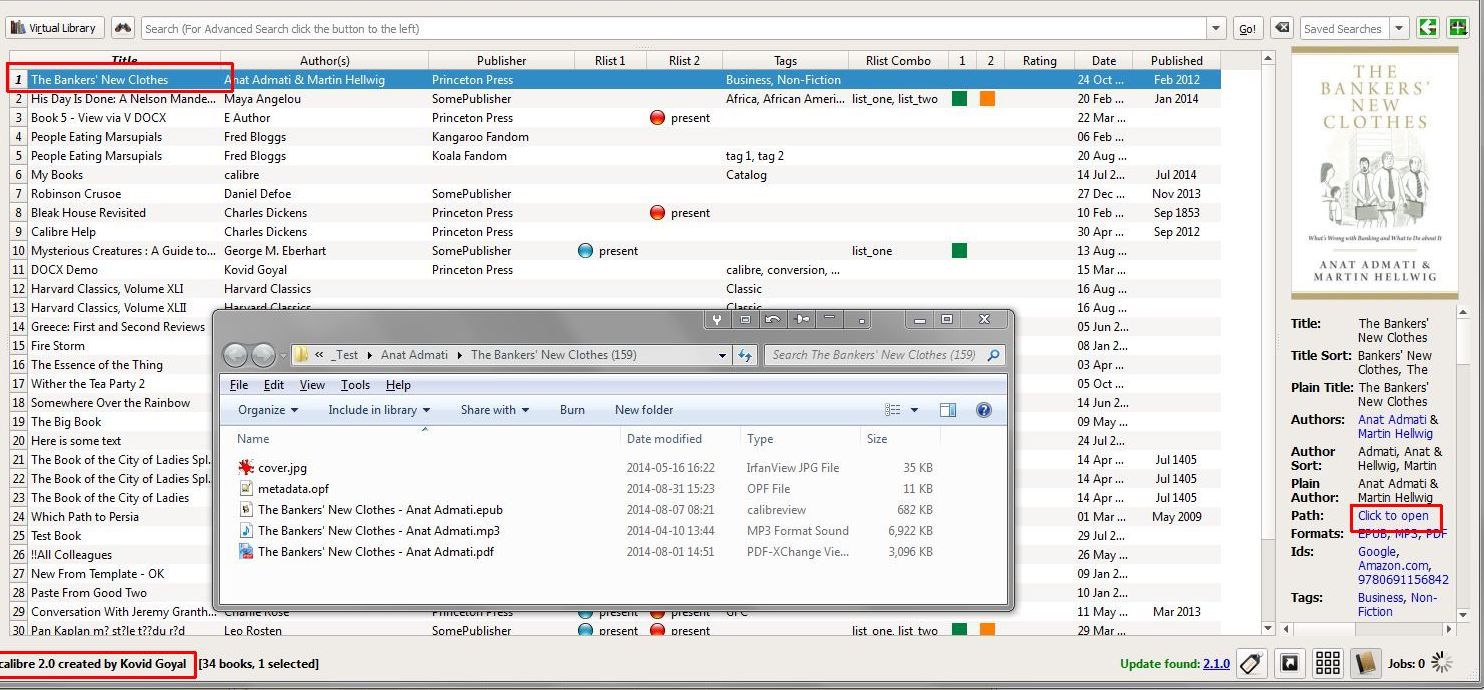This screenshot has height=690, width=1484.
Task: Sort book list by Publisher column
Action: click(501, 61)
